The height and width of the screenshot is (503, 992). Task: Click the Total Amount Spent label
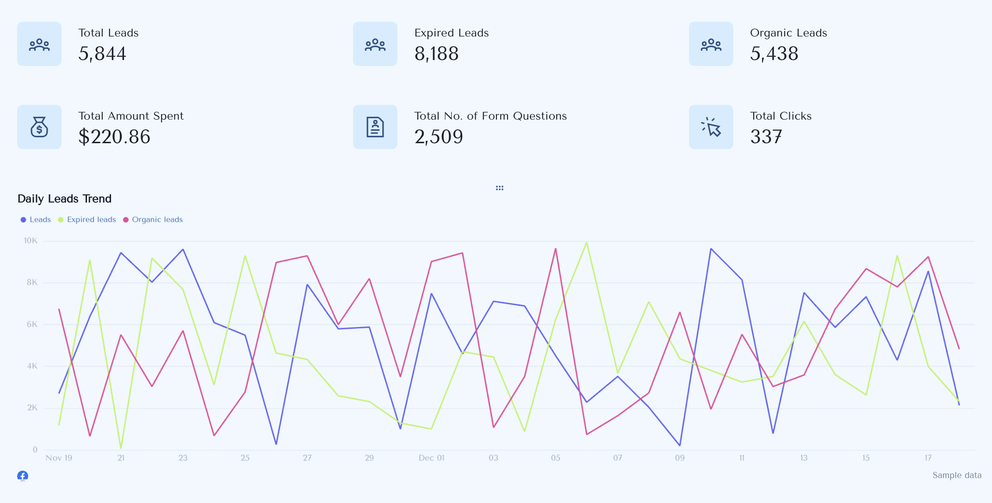pyautogui.click(x=131, y=116)
